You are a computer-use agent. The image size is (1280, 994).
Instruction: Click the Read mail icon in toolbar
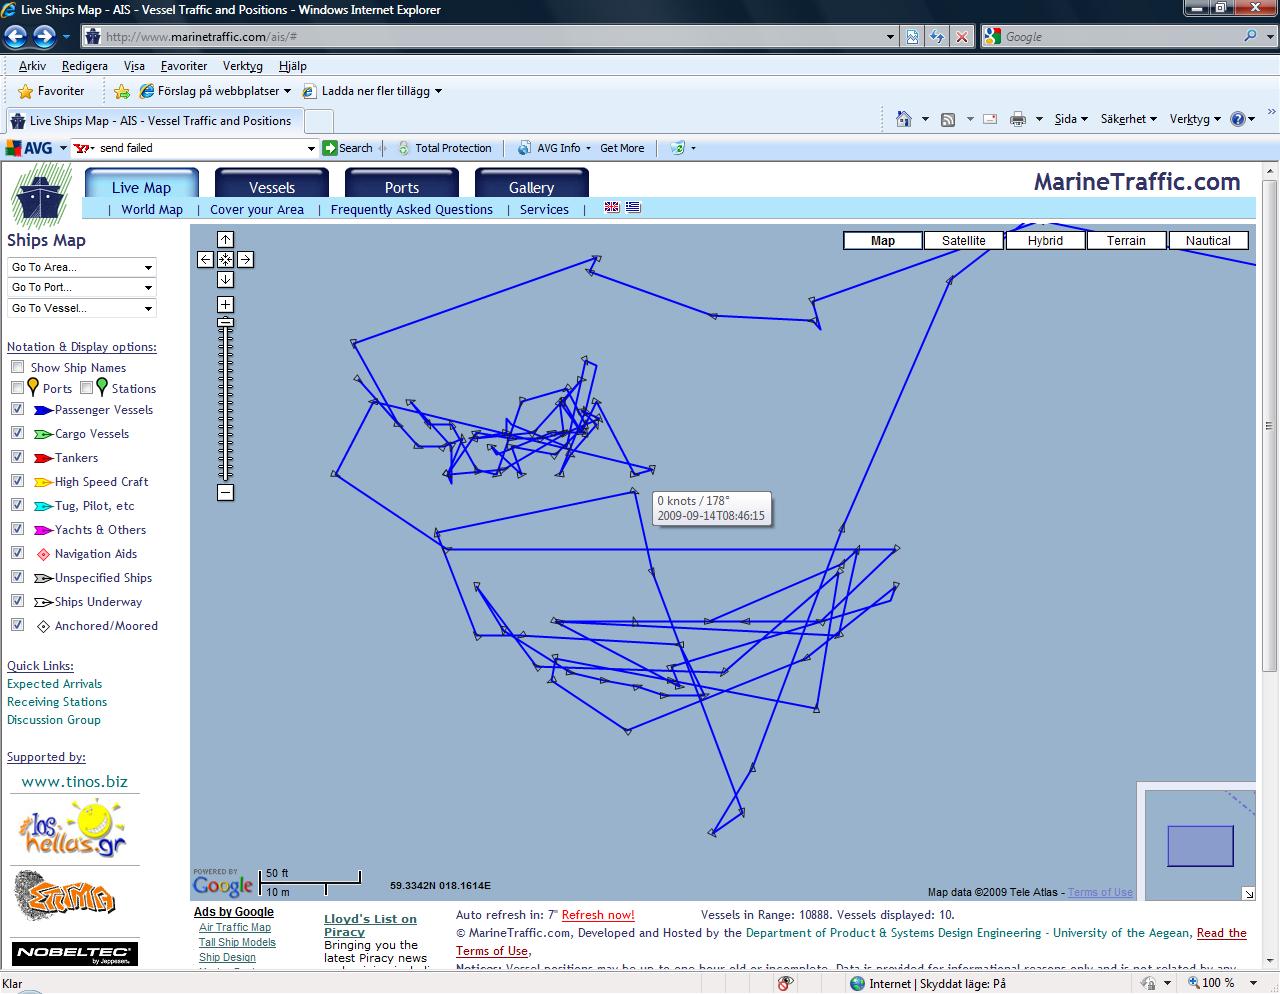click(990, 119)
